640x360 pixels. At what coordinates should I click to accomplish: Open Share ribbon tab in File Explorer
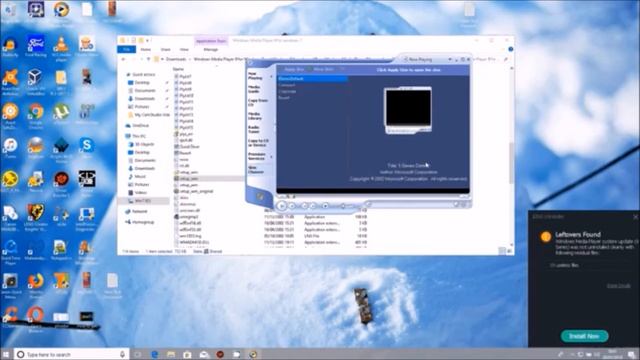165,49
